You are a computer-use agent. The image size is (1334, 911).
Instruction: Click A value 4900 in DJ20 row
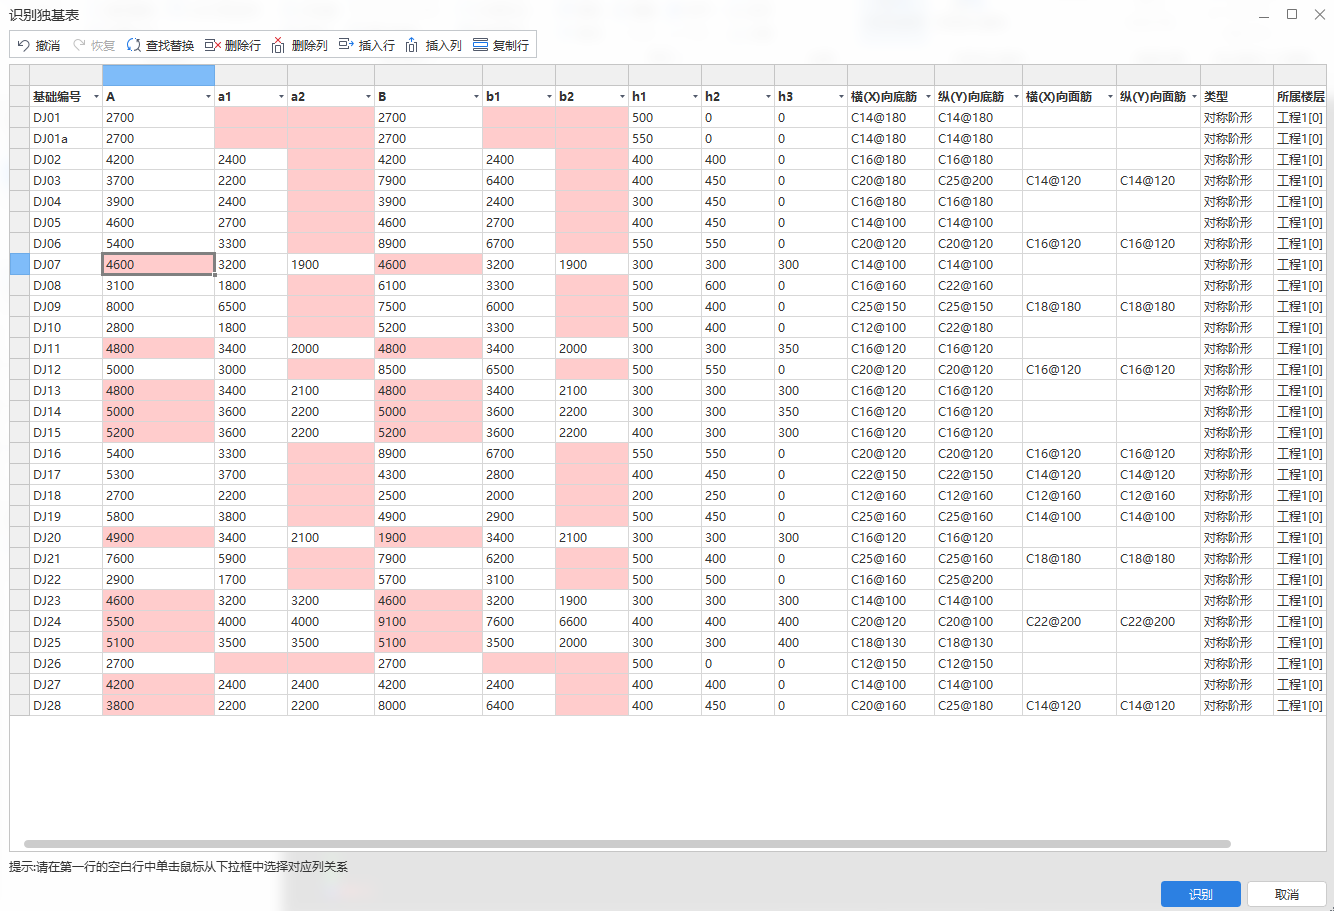158,538
